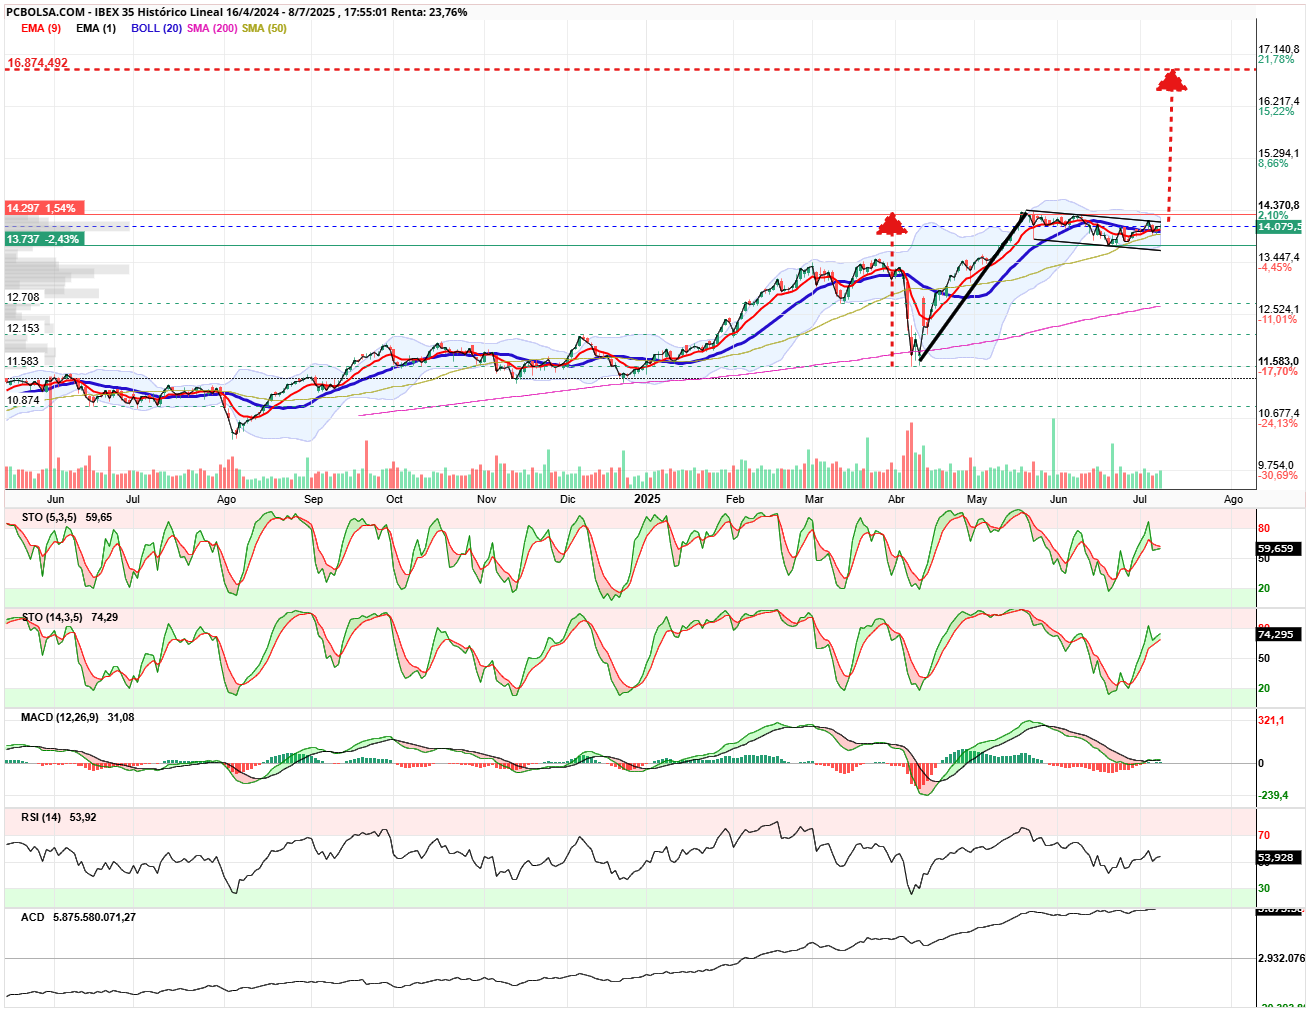Screen dimensions: 1310x1012
Task: Click the 10.874 support level label
Action: pos(23,400)
